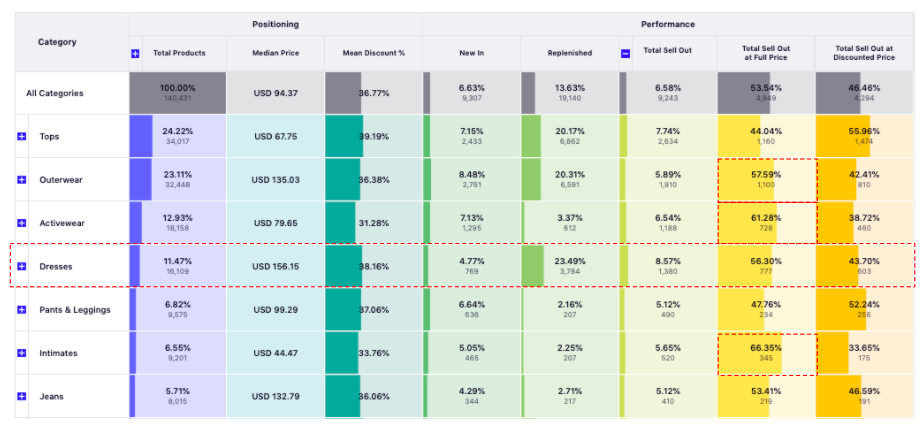Expand the Intimates category row
The height and width of the screenshot is (424, 922).
(x=21, y=353)
